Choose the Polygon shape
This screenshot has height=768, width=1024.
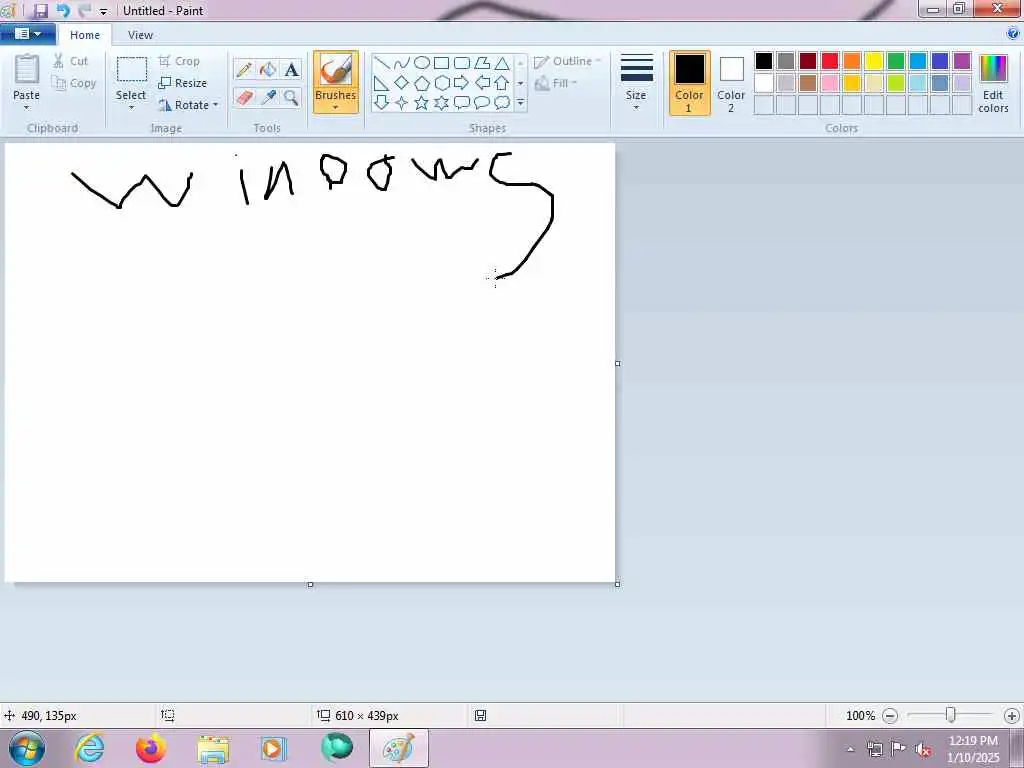point(482,63)
